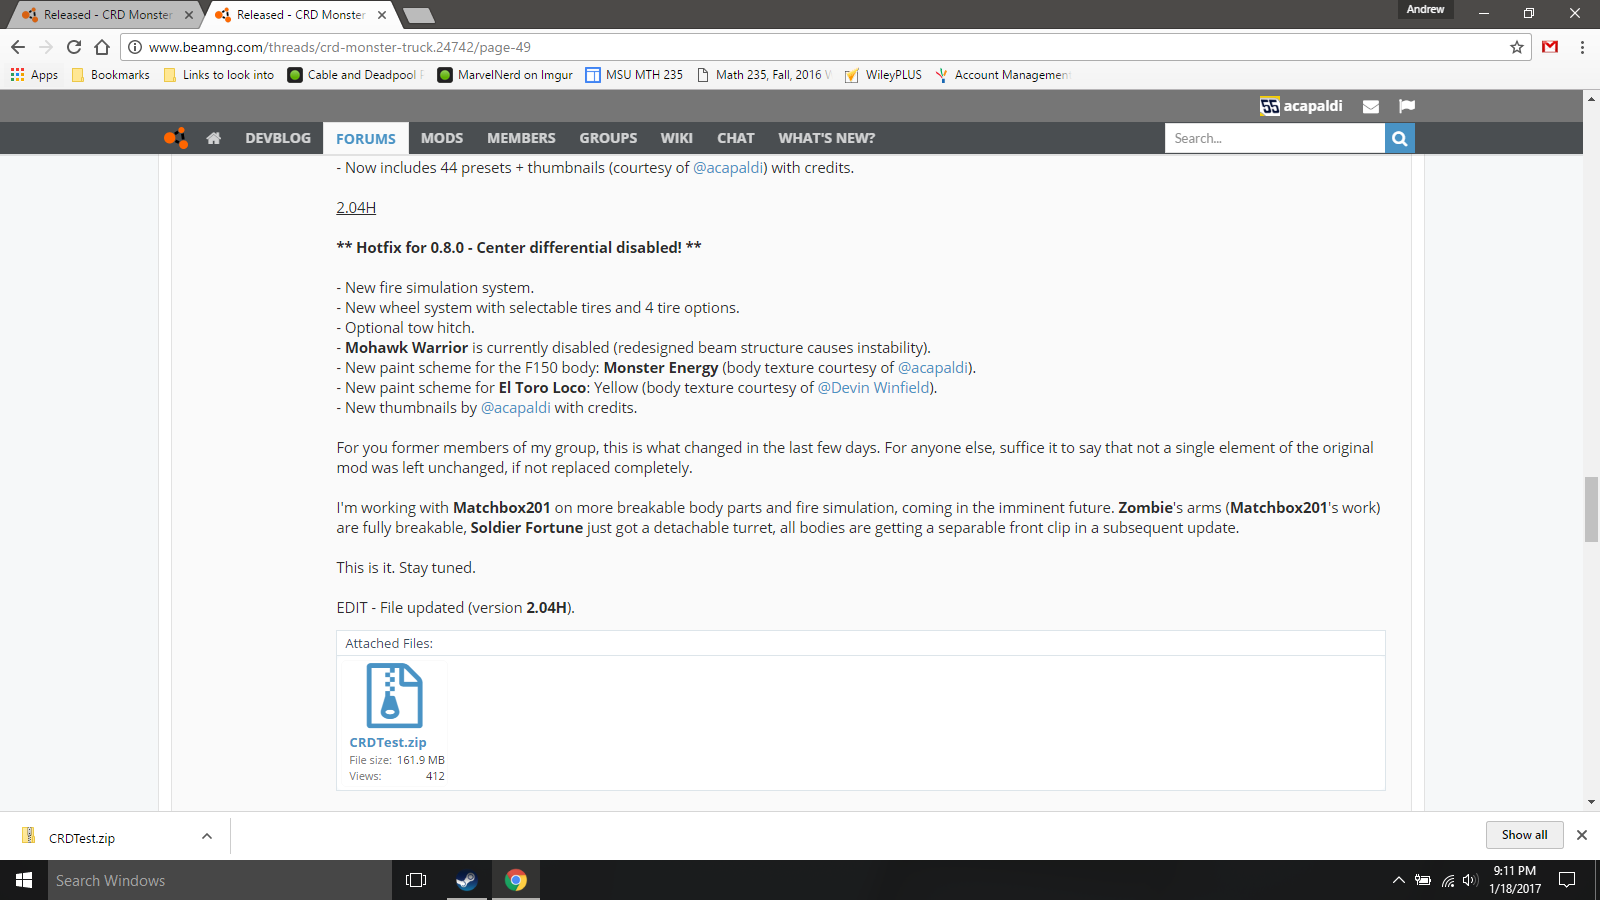This screenshot has height=900, width=1600.
Task: Click the Show all downloads button
Action: pyautogui.click(x=1524, y=835)
